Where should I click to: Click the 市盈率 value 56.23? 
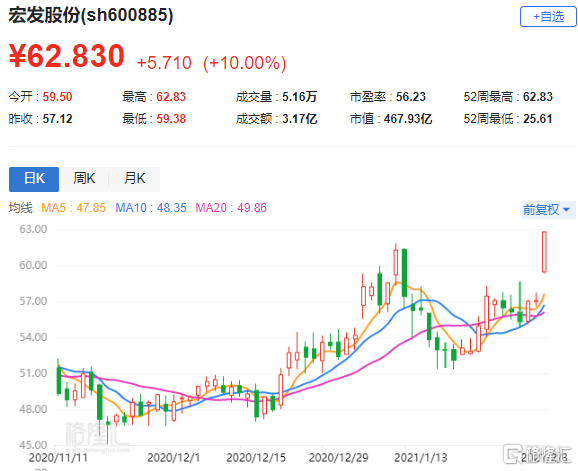click(411, 97)
